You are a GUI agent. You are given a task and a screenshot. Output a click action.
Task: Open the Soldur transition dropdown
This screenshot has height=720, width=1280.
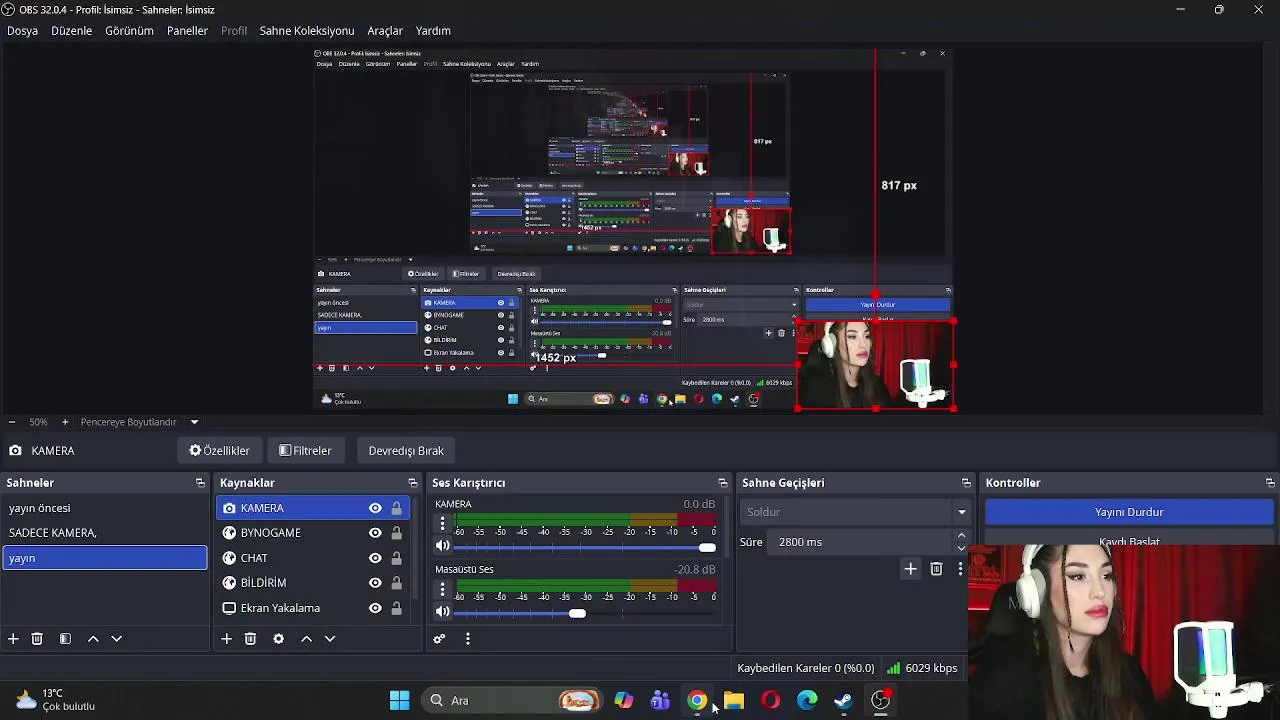click(x=856, y=512)
